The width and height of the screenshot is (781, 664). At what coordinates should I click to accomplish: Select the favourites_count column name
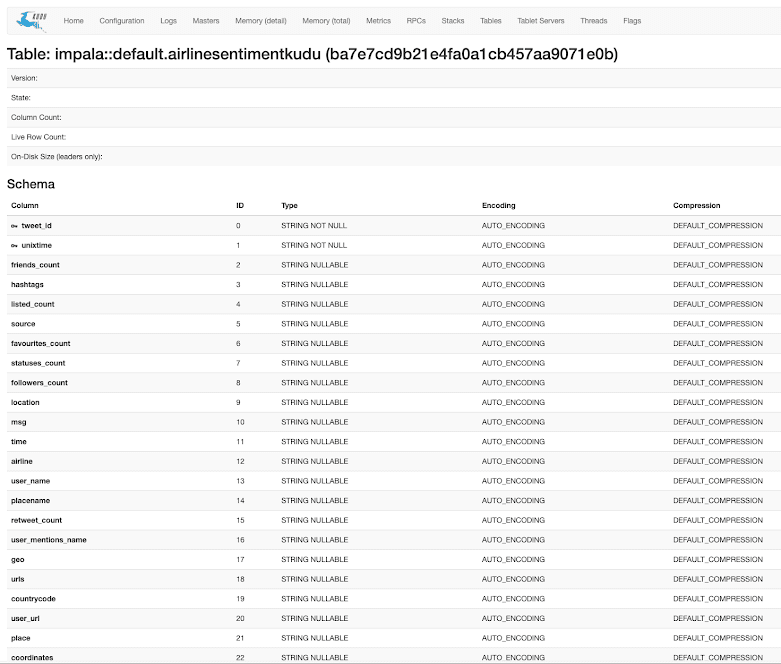coord(40,344)
